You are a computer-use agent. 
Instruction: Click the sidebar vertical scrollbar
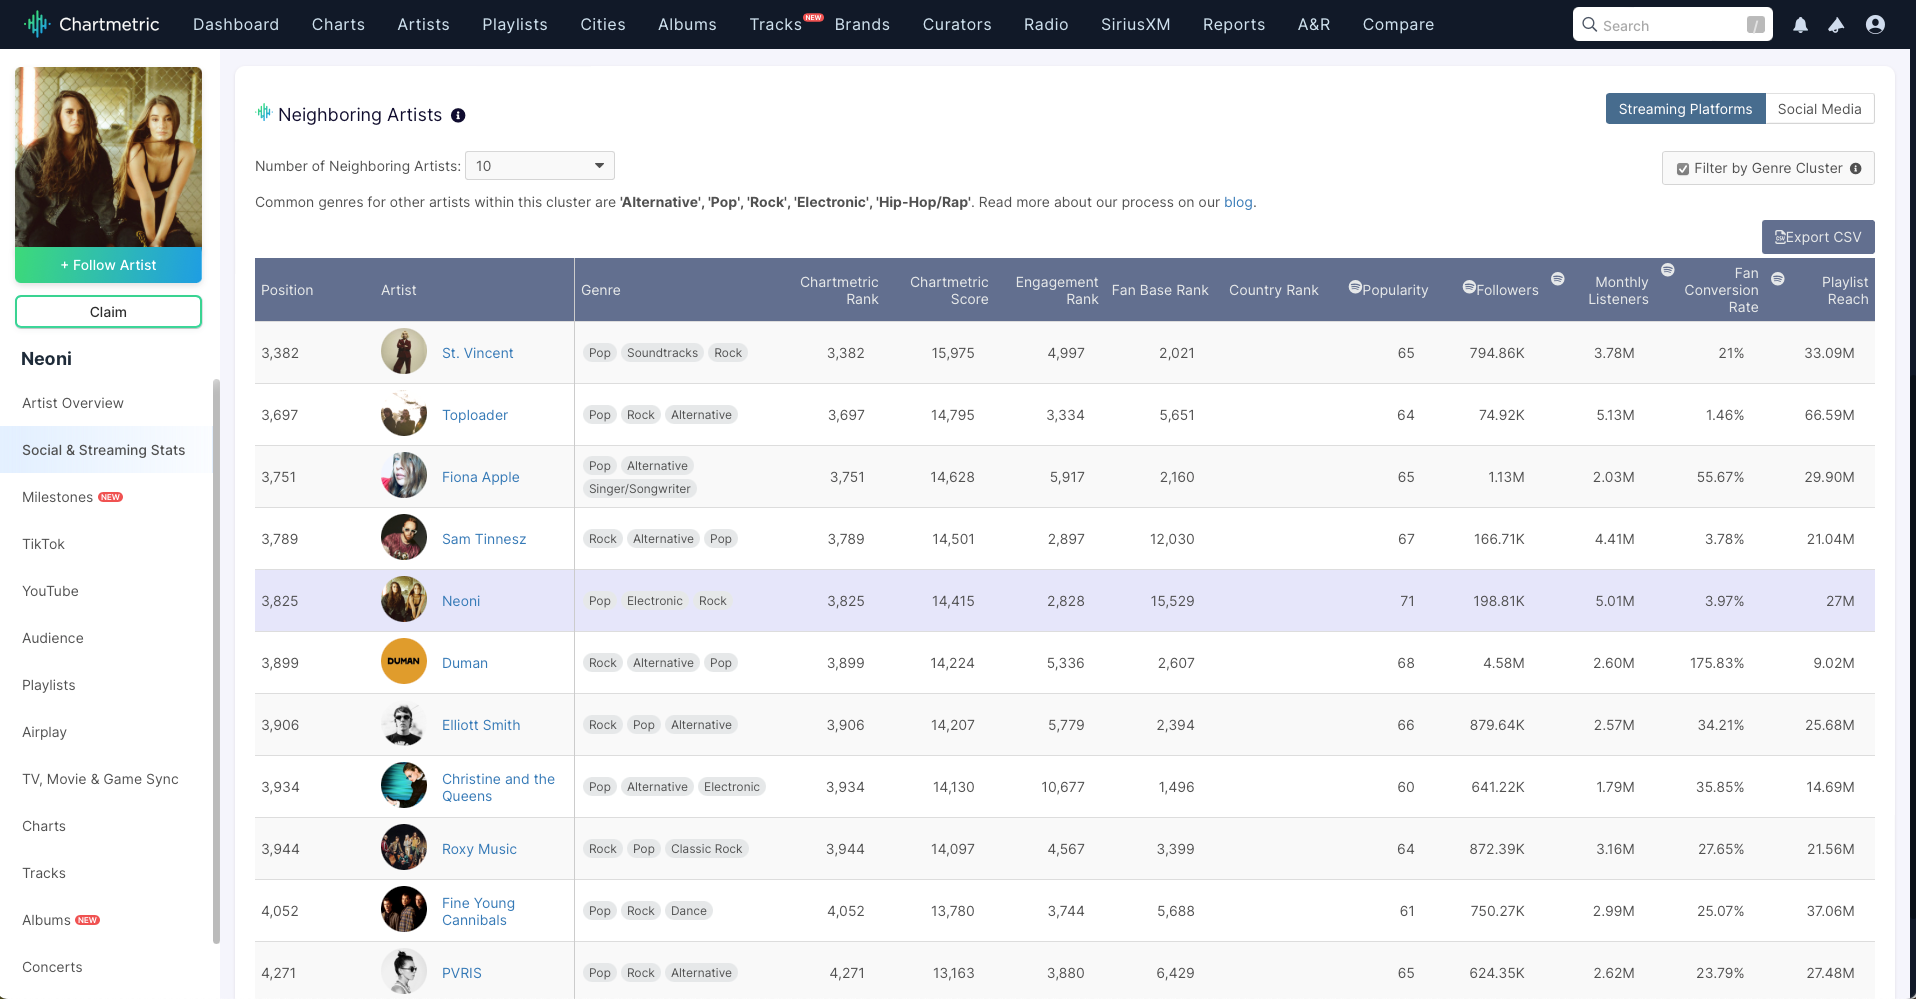(216, 660)
